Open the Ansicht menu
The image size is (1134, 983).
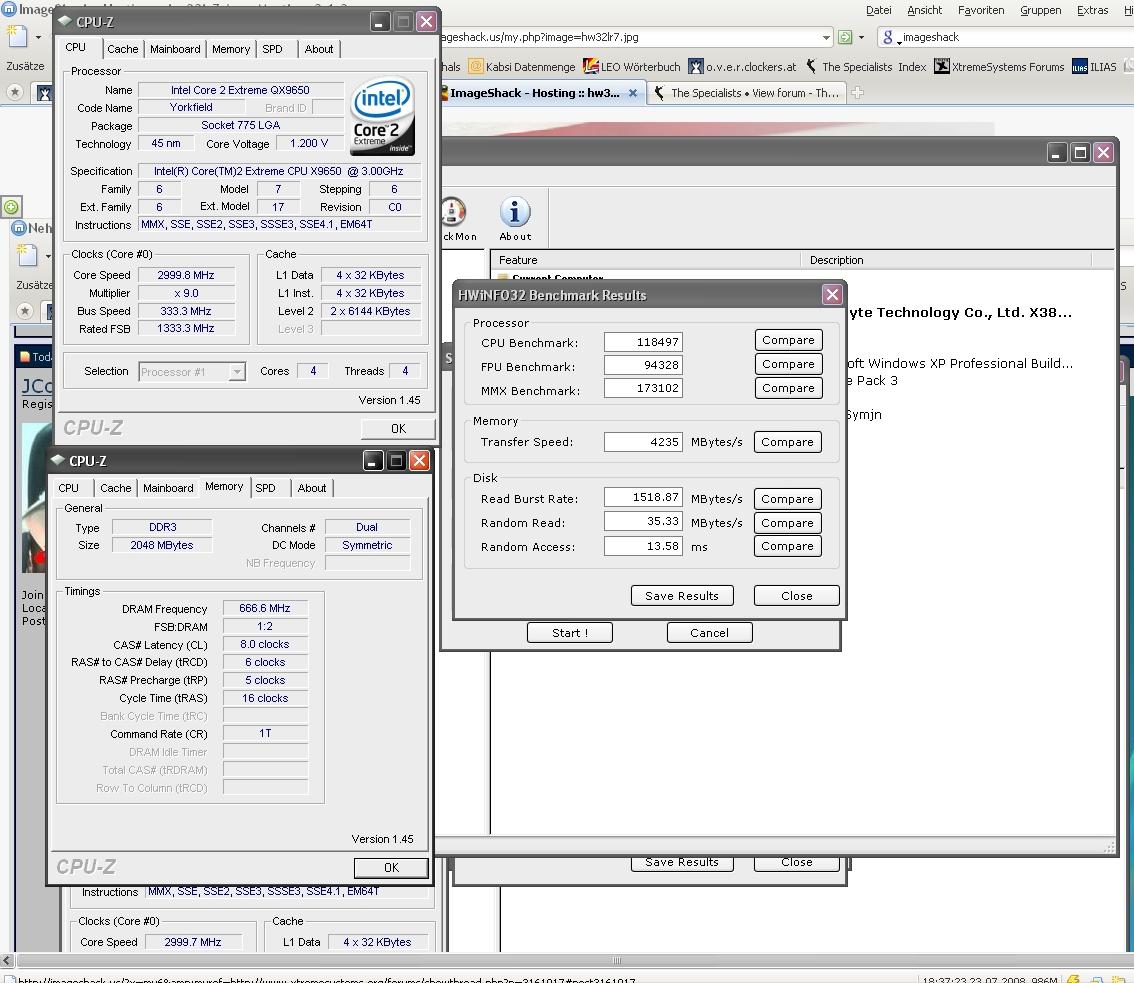pos(924,10)
